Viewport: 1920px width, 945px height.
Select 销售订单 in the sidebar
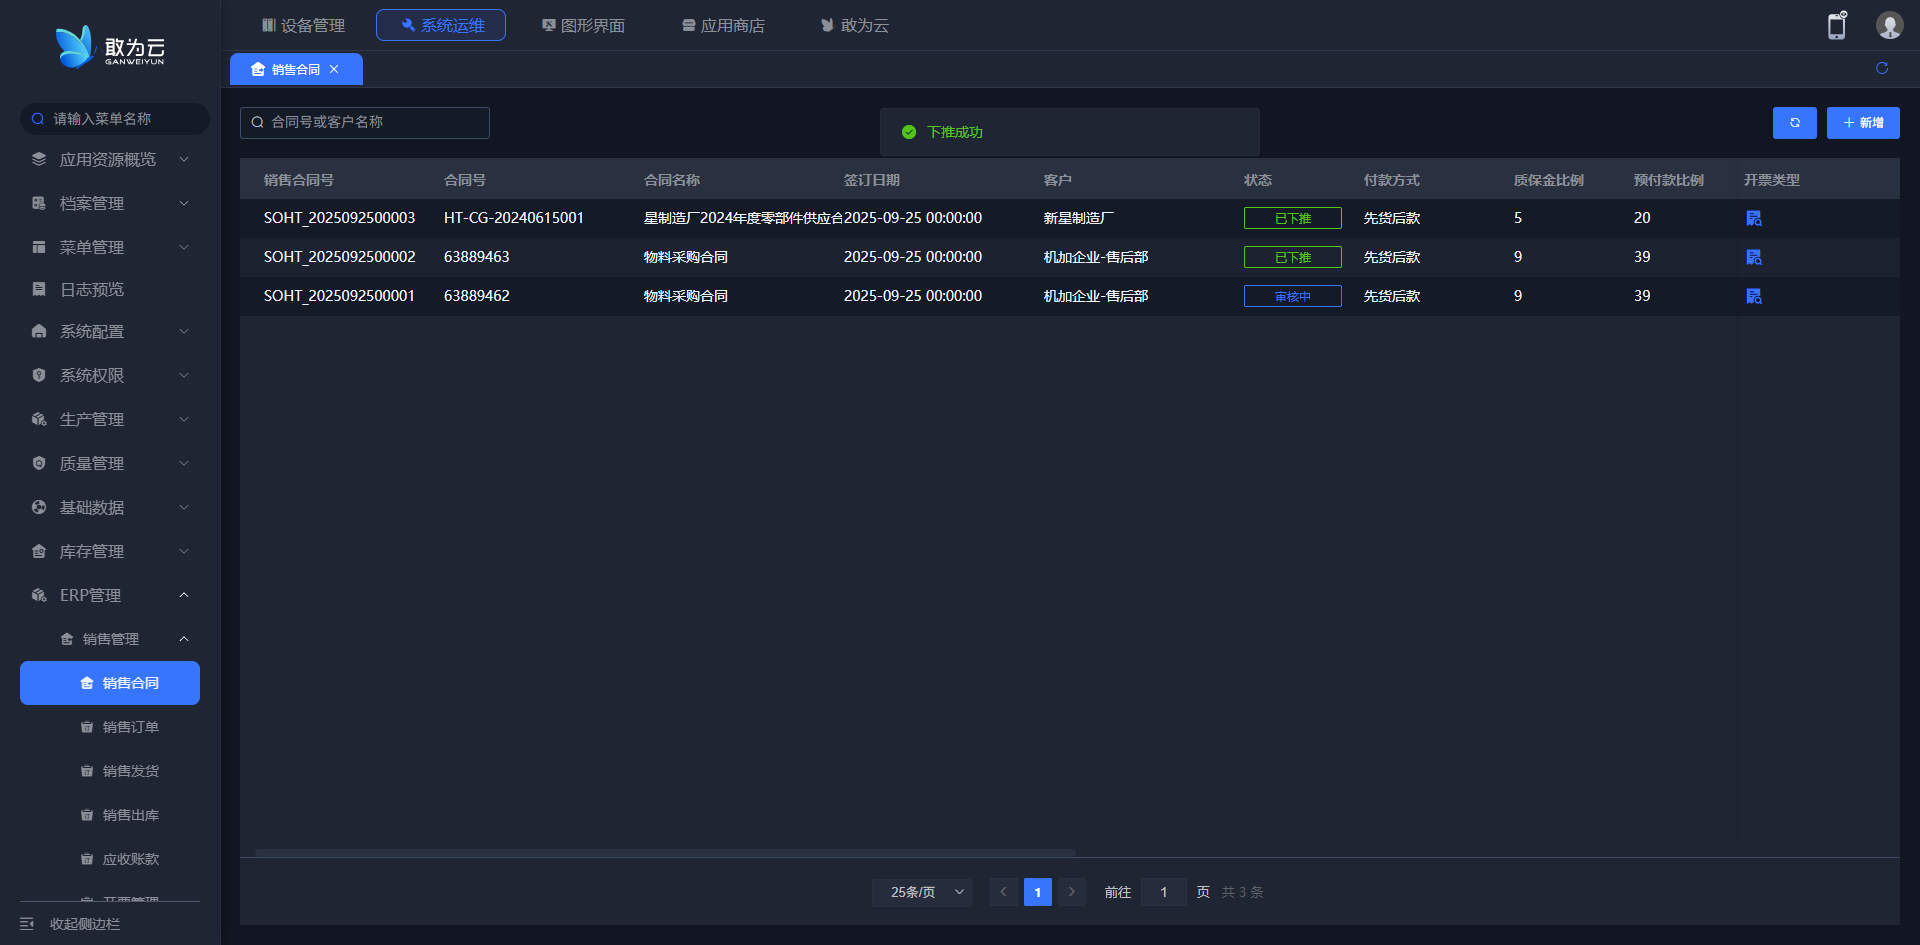tap(130, 727)
